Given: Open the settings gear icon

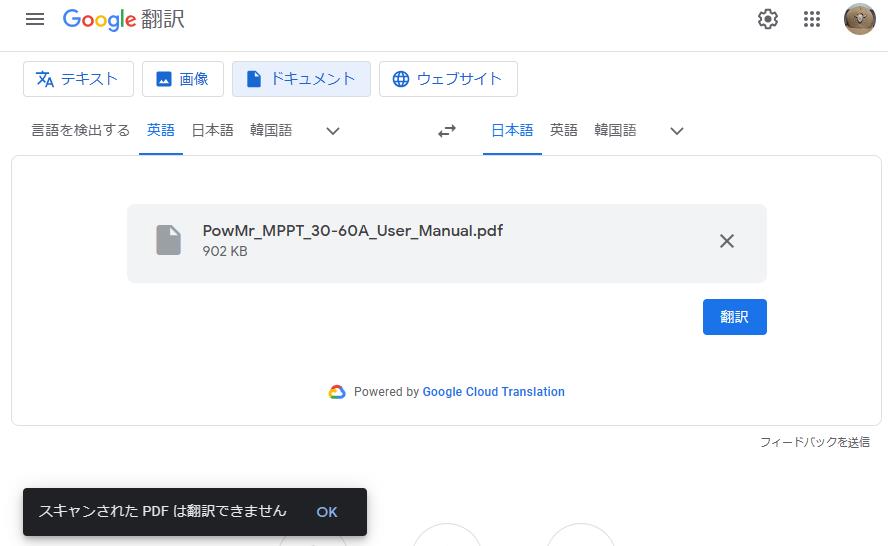Looking at the screenshot, I should (767, 19).
